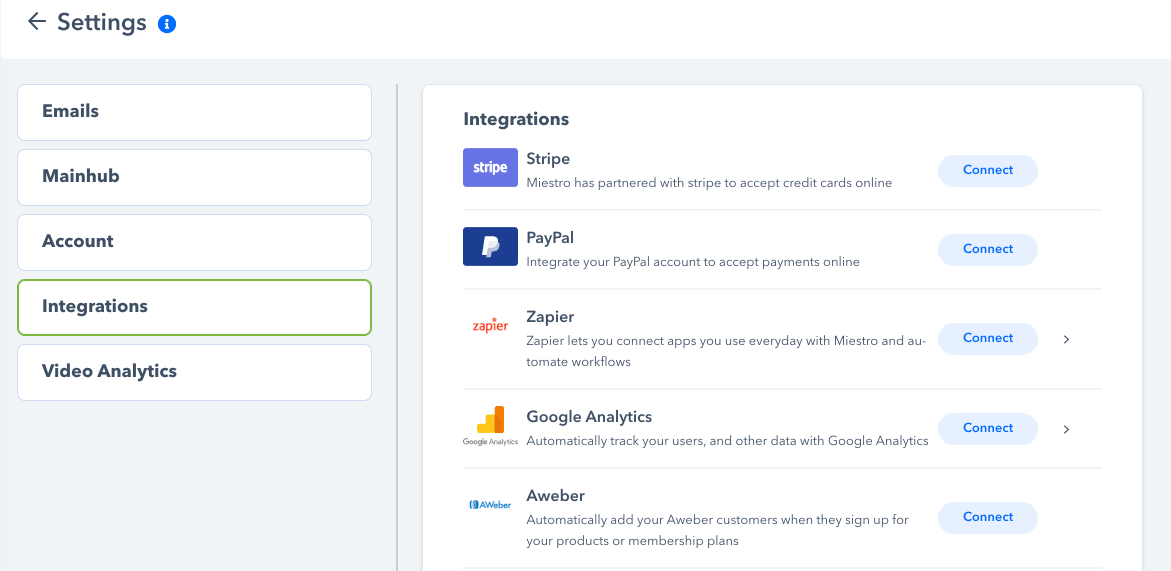The image size is (1171, 571).
Task: Connect the Aweber integration
Action: click(988, 517)
